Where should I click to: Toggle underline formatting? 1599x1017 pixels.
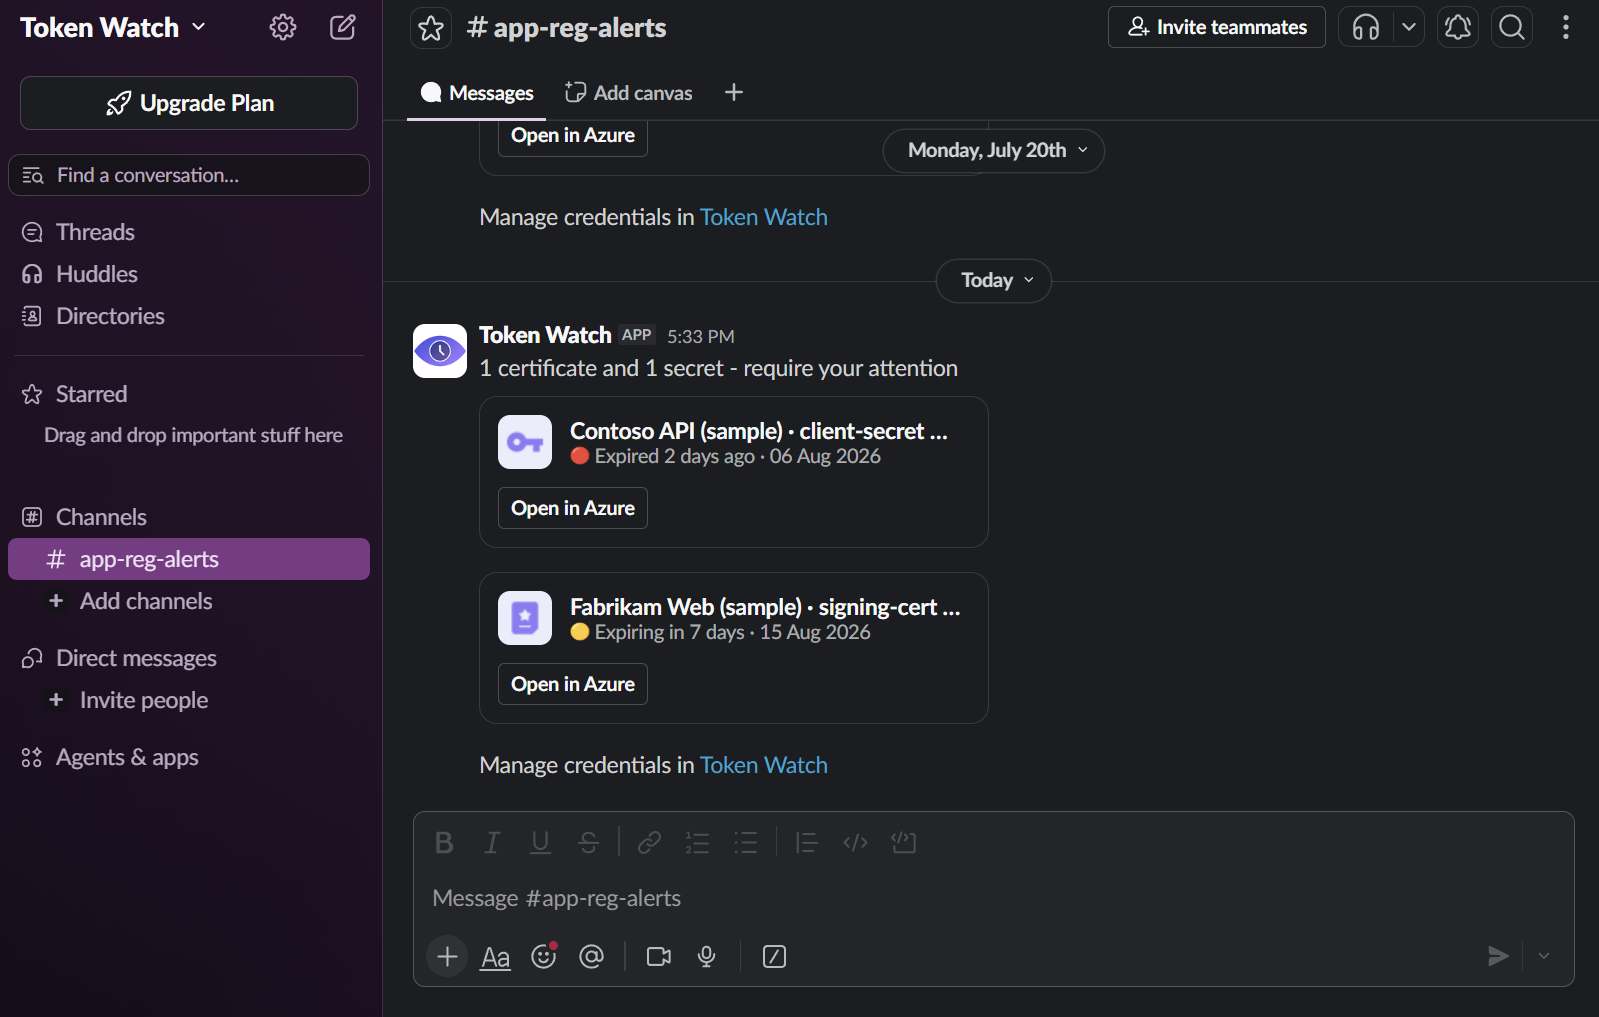coord(540,843)
